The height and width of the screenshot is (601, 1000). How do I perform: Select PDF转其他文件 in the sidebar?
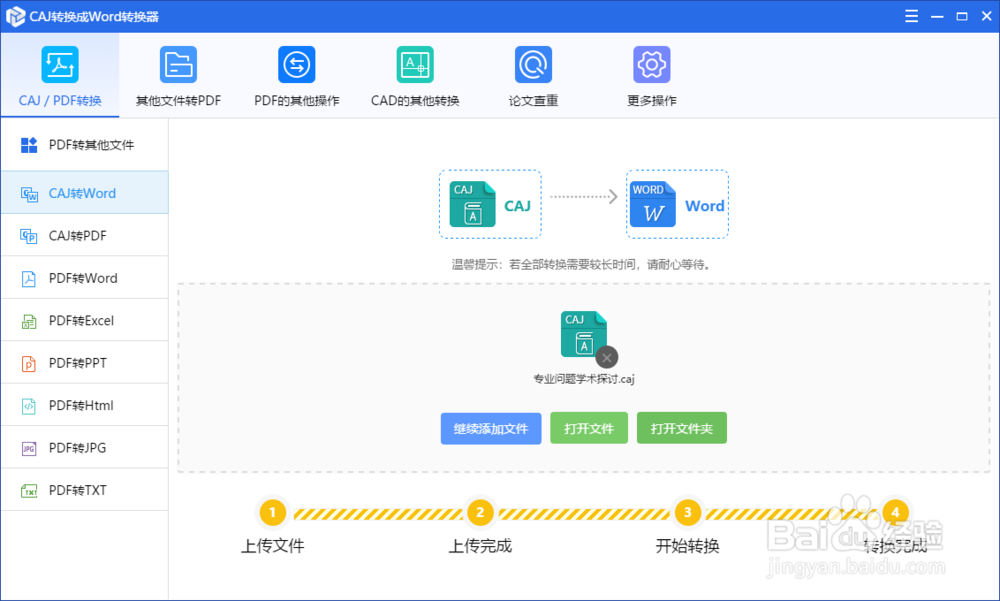pos(84,144)
